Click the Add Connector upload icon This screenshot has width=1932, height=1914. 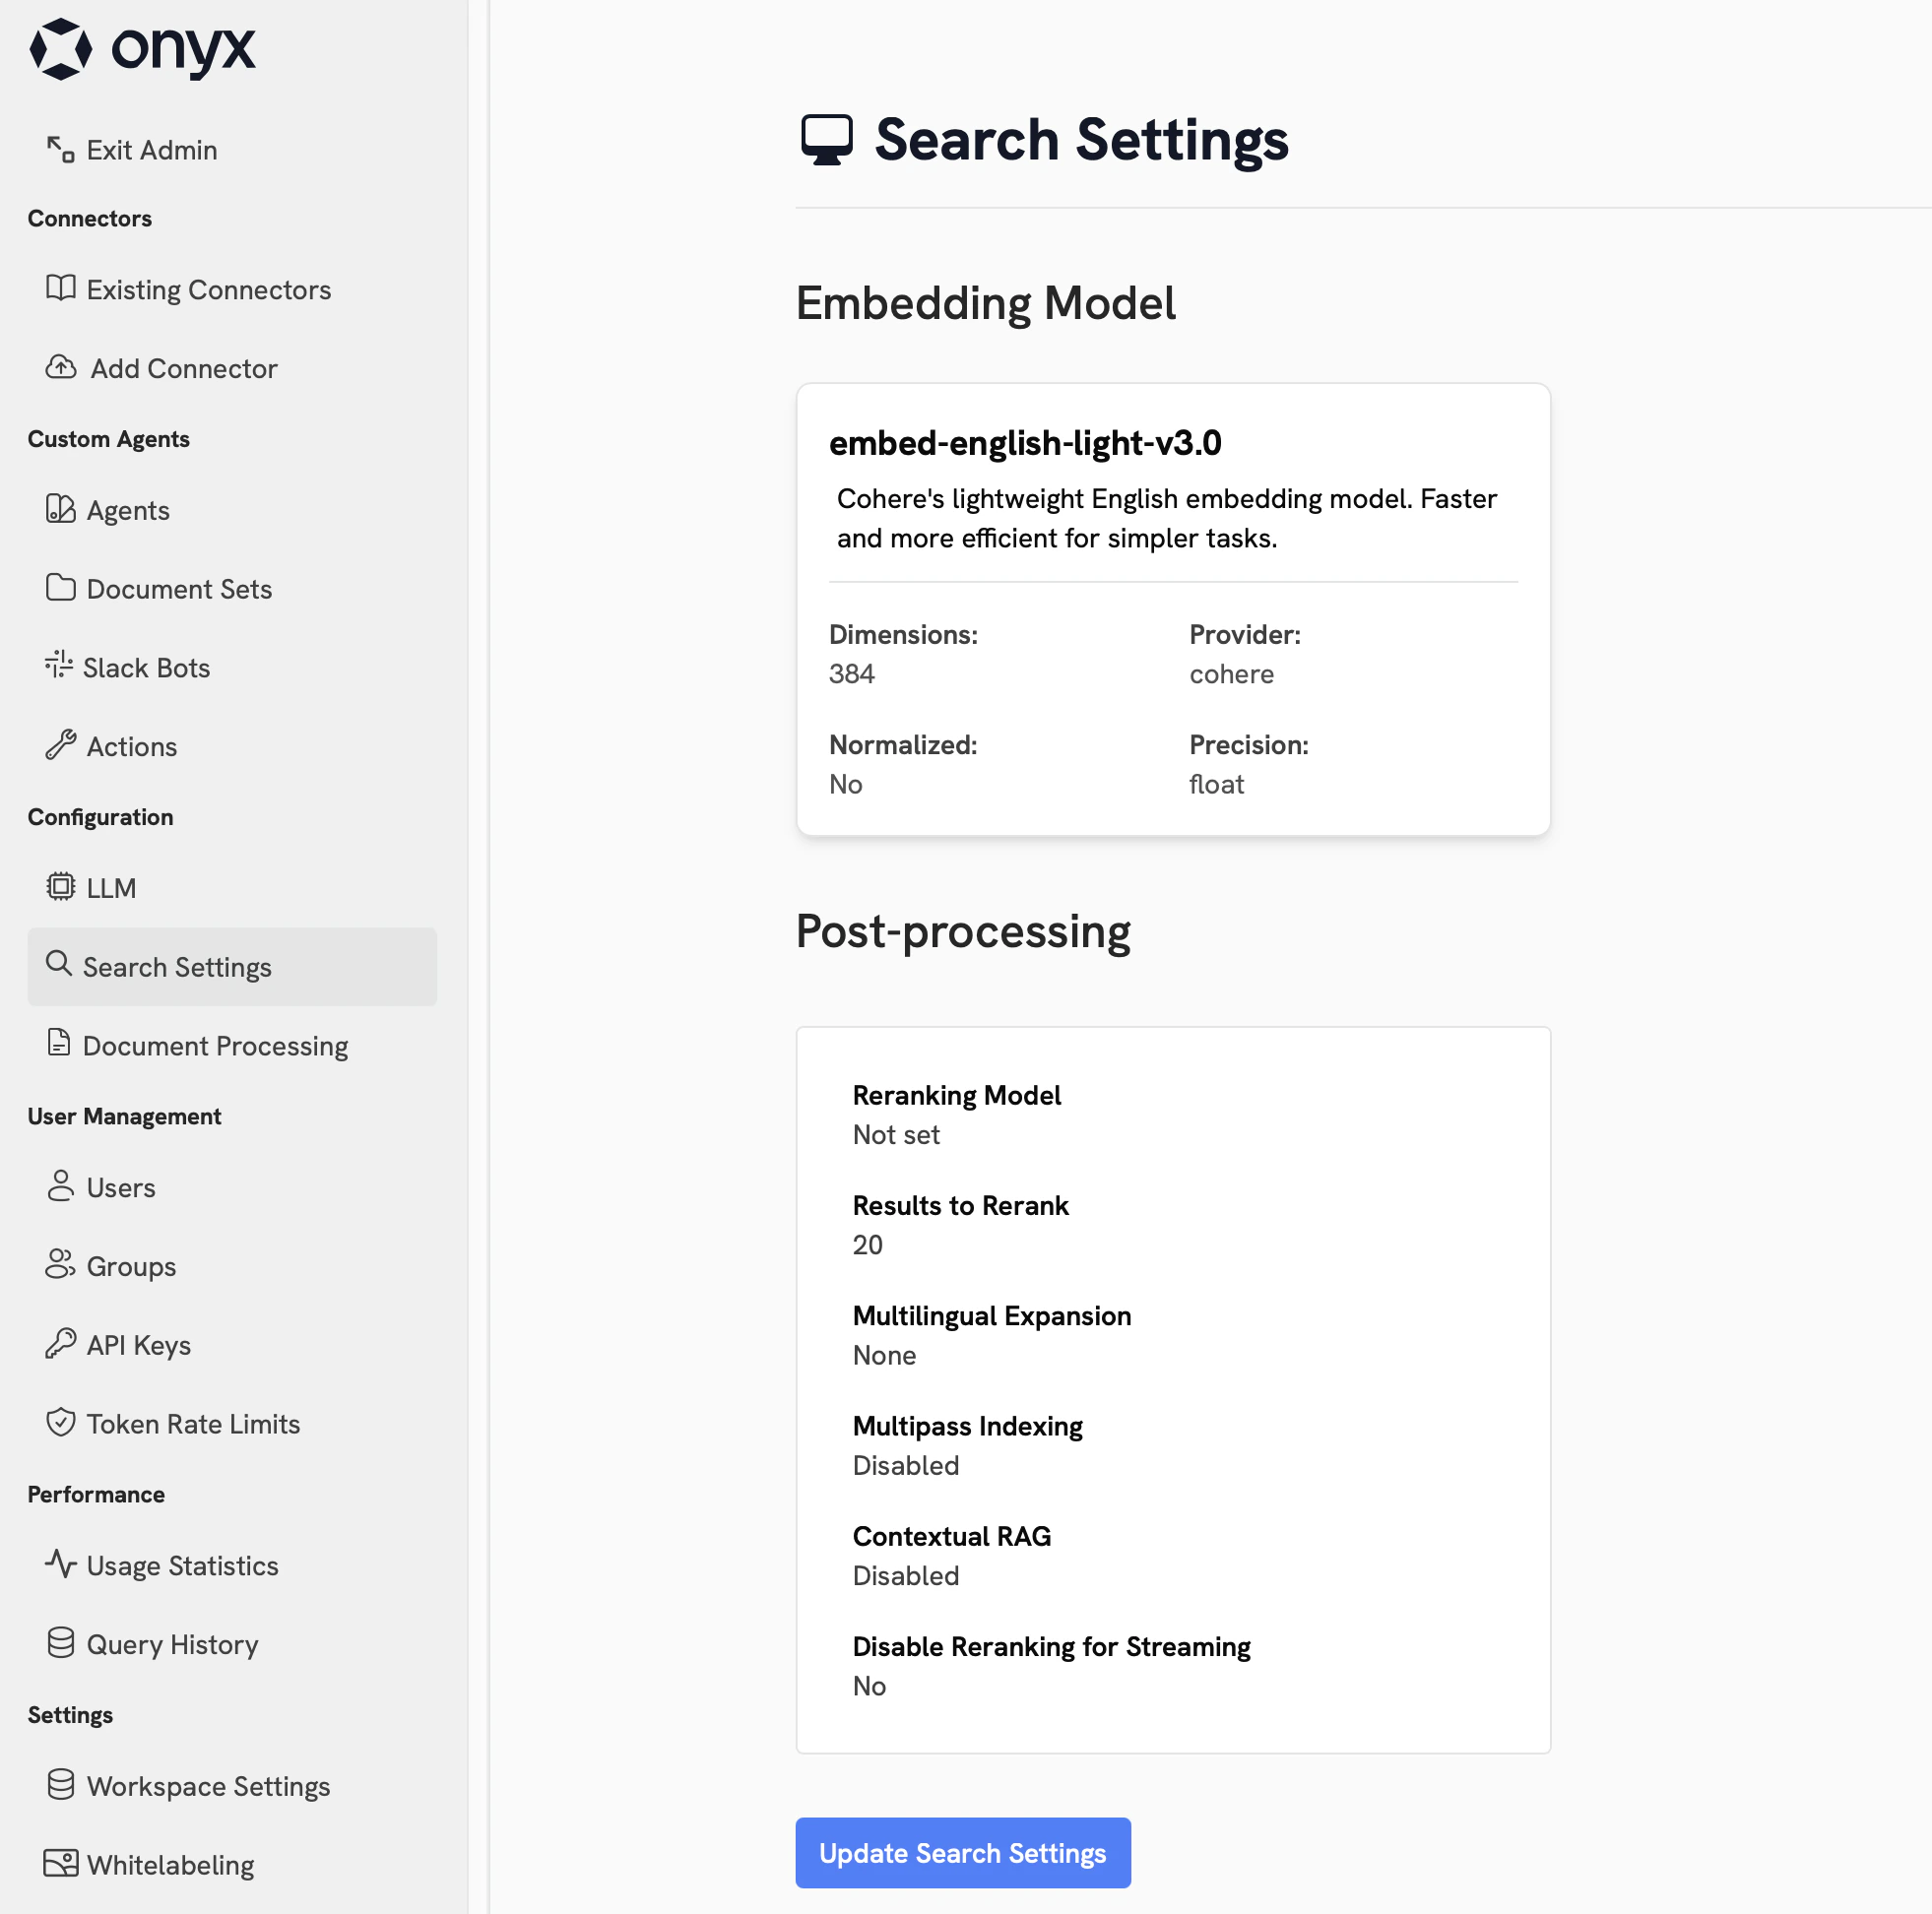point(60,368)
